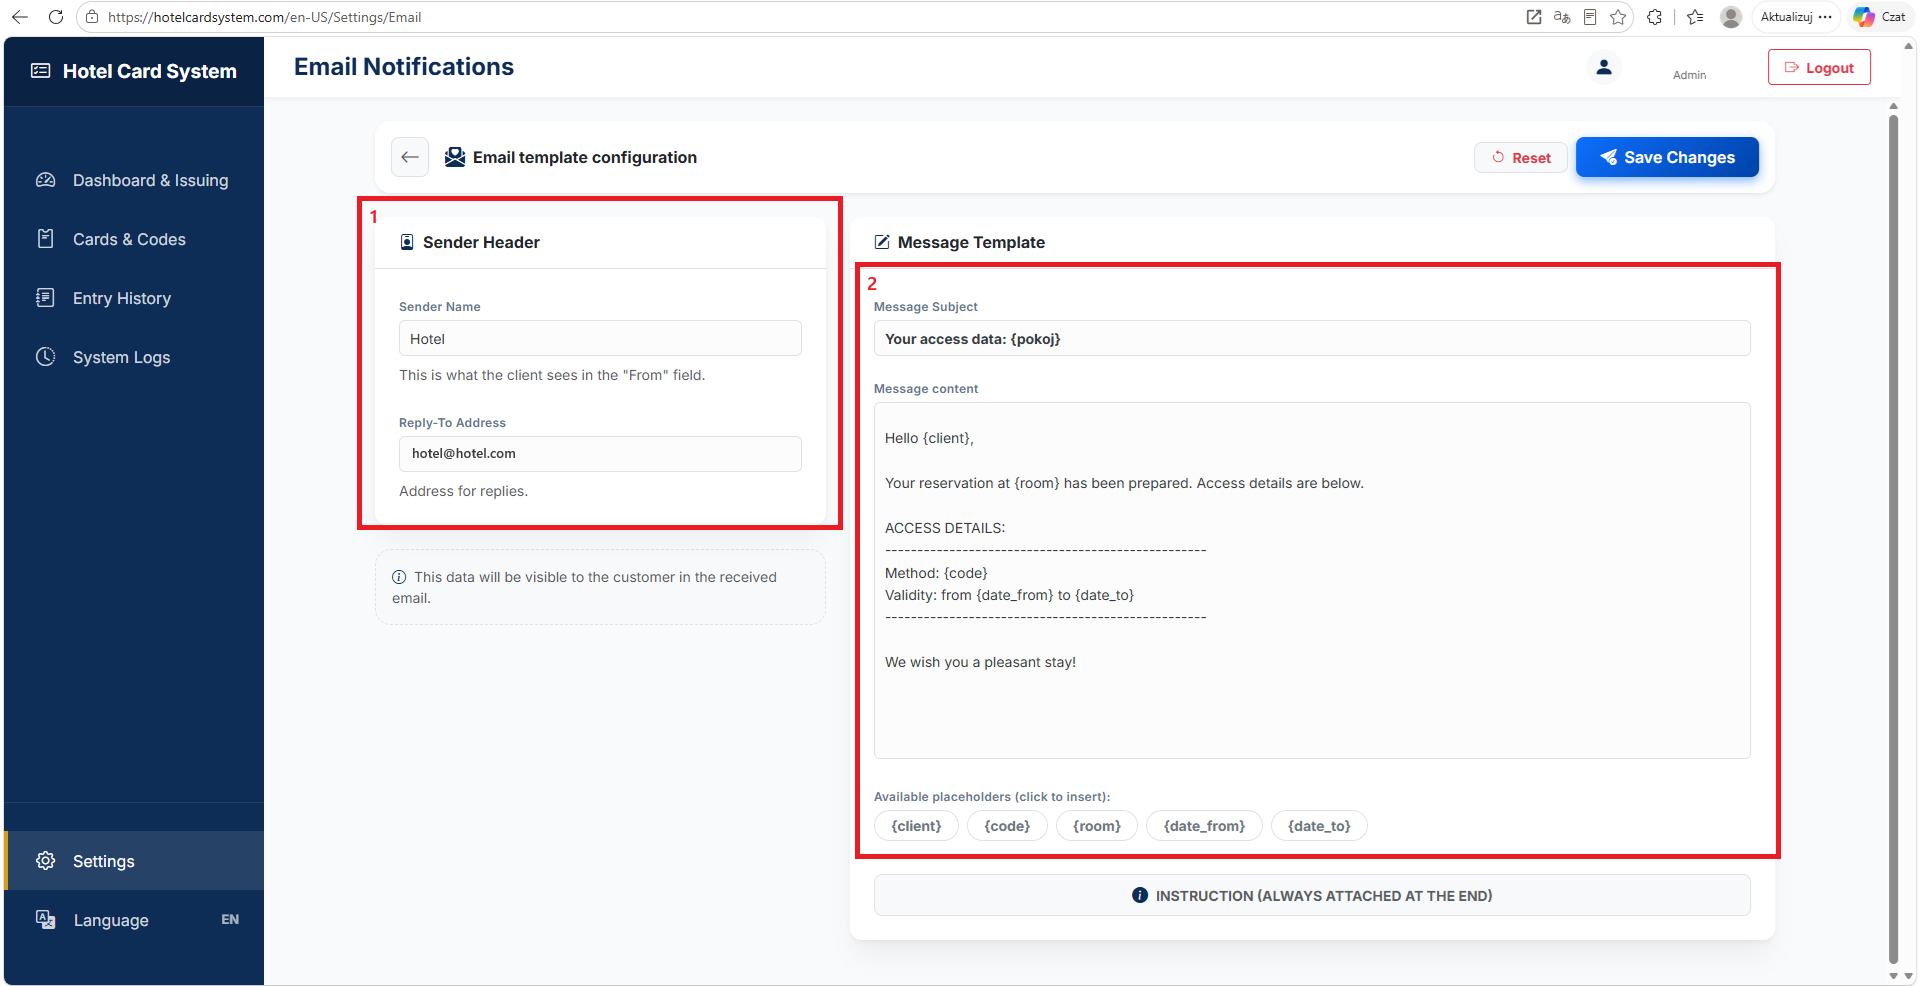Click the Save Changes button
1920x986 pixels.
[x=1667, y=157]
